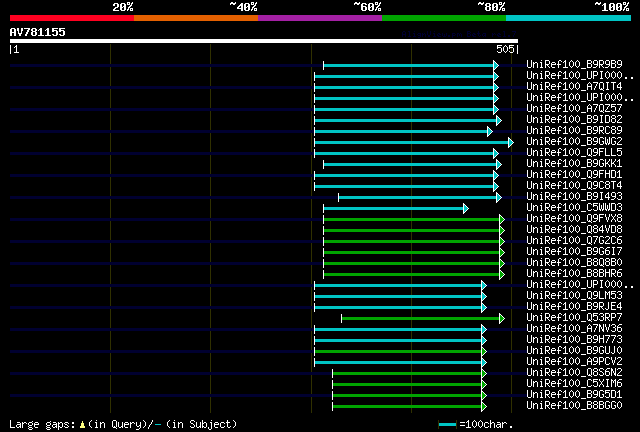Select the UniRef100_B8BHR6 label
The height and width of the screenshot is (432, 640).
(574, 274)
